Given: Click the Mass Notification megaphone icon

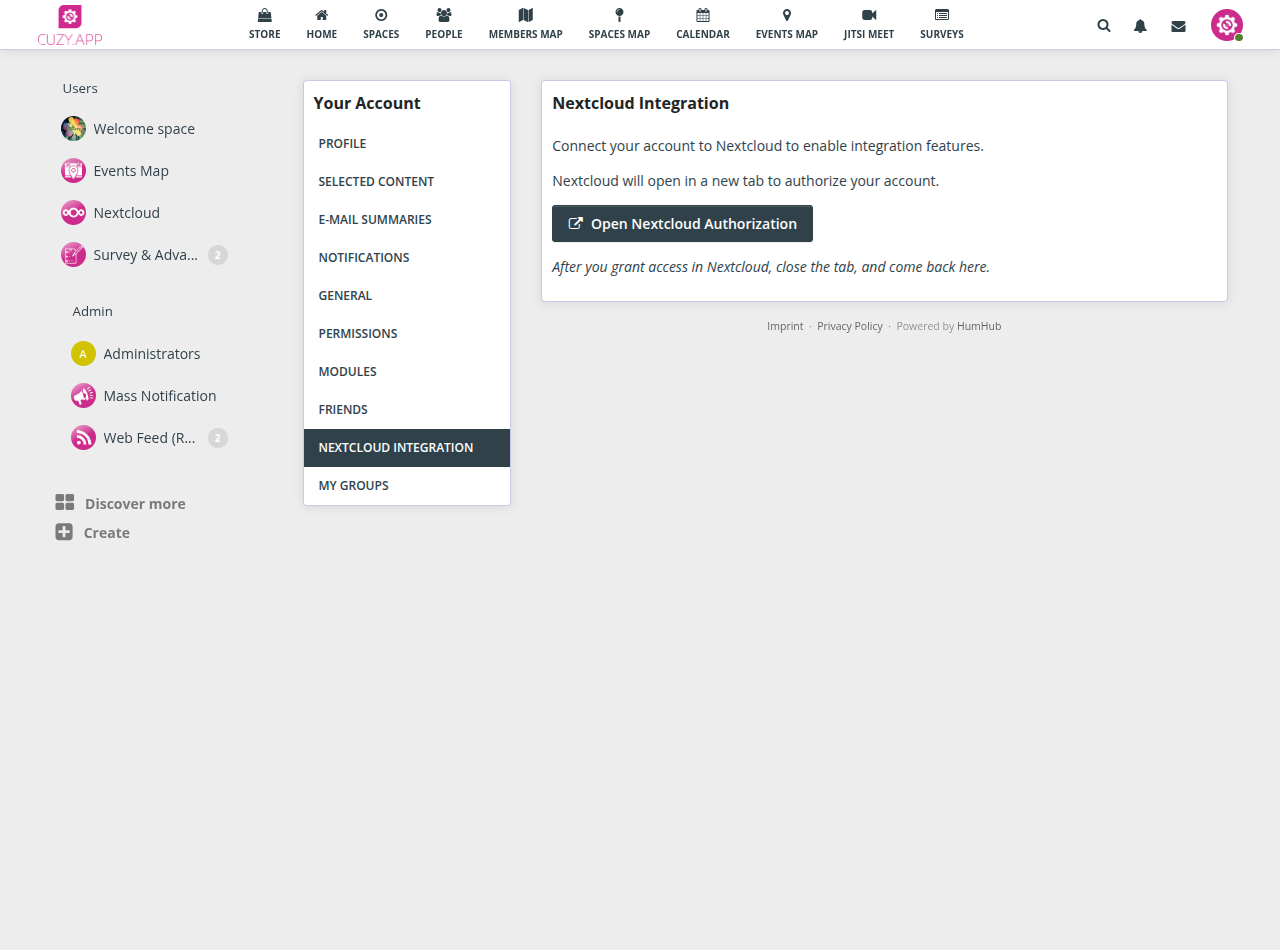Looking at the screenshot, I should (x=83, y=396).
